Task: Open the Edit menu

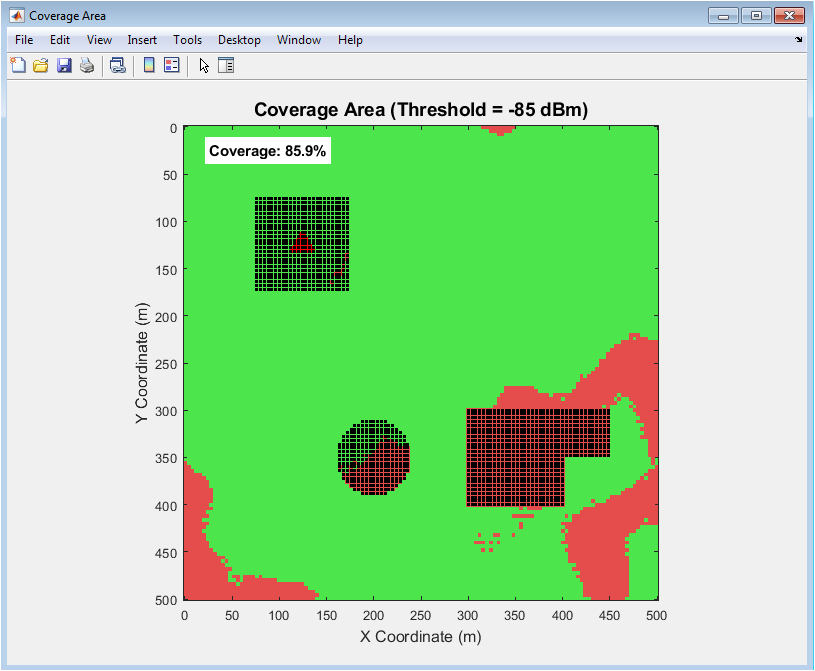Action: click(x=60, y=40)
